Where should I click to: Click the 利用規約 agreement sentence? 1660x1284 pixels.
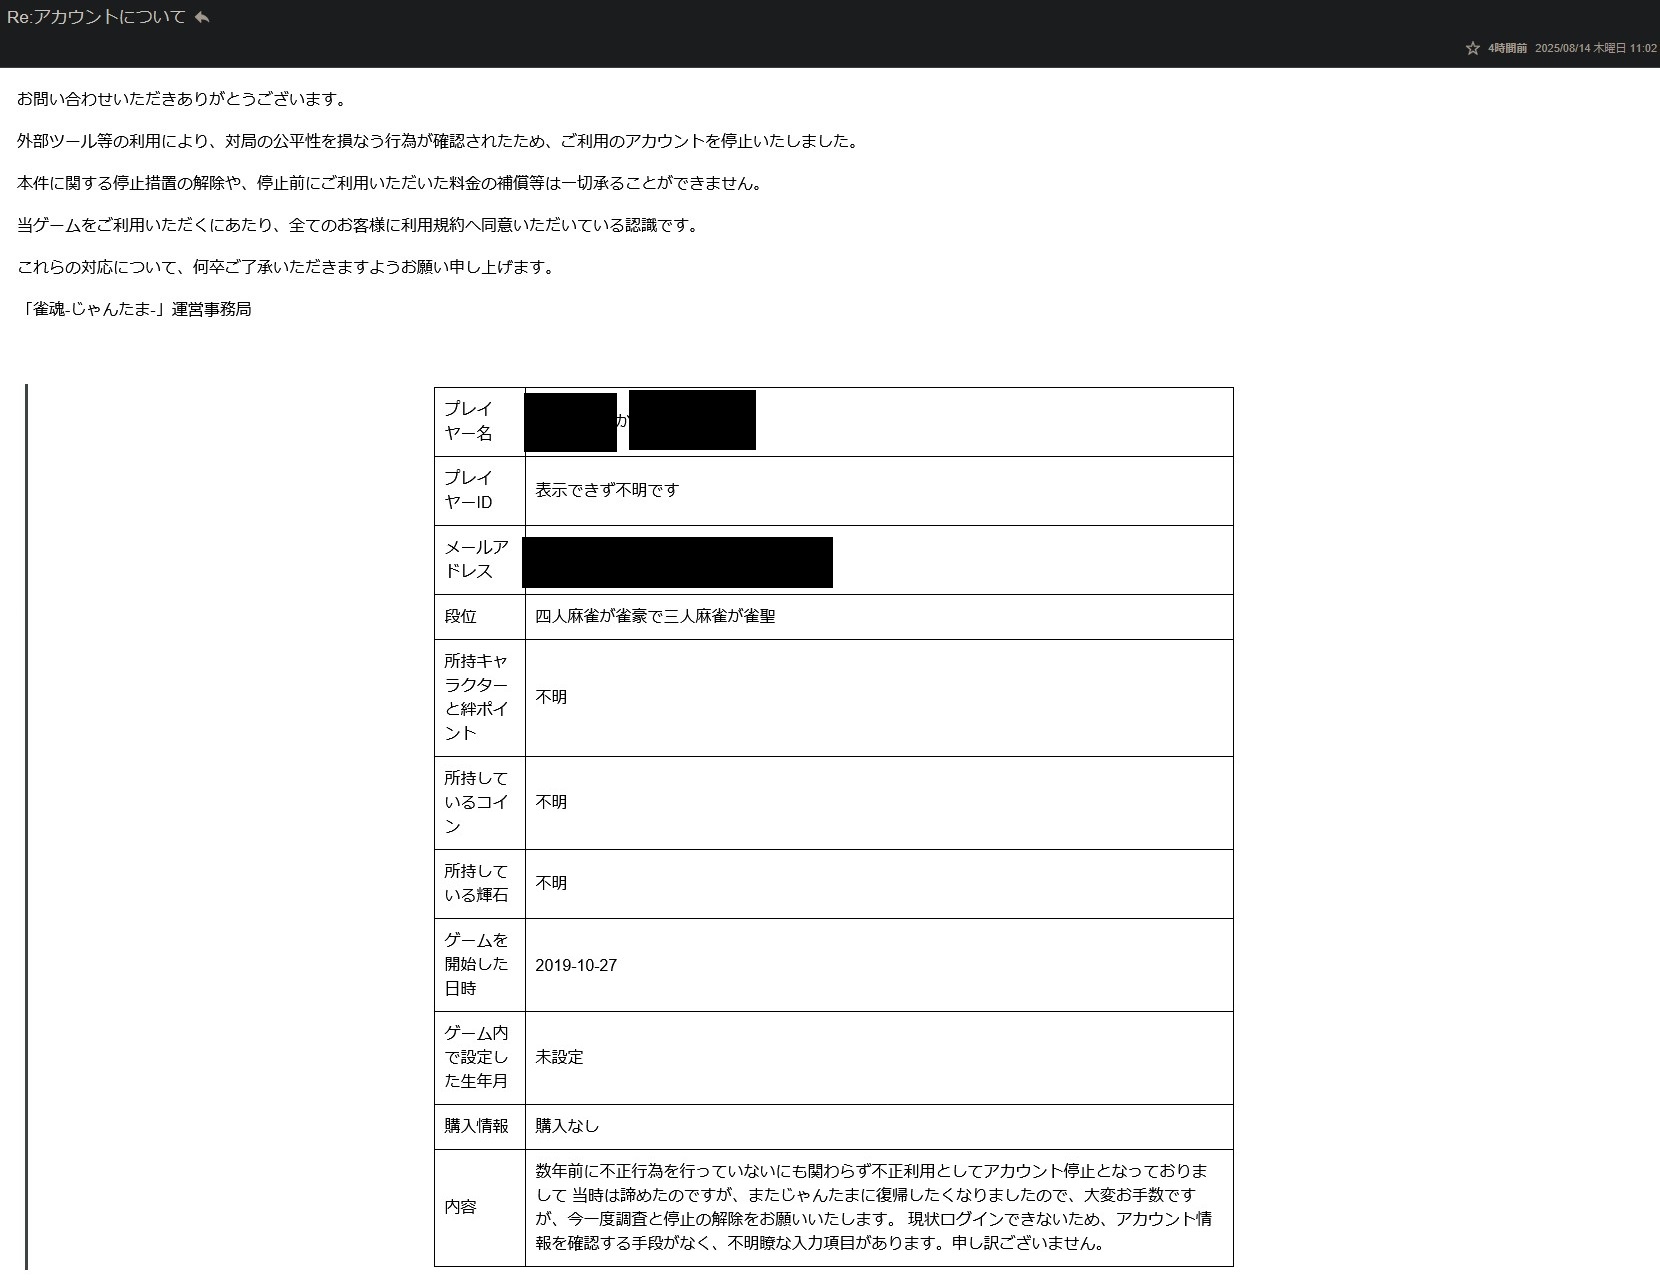click(359, 225)
